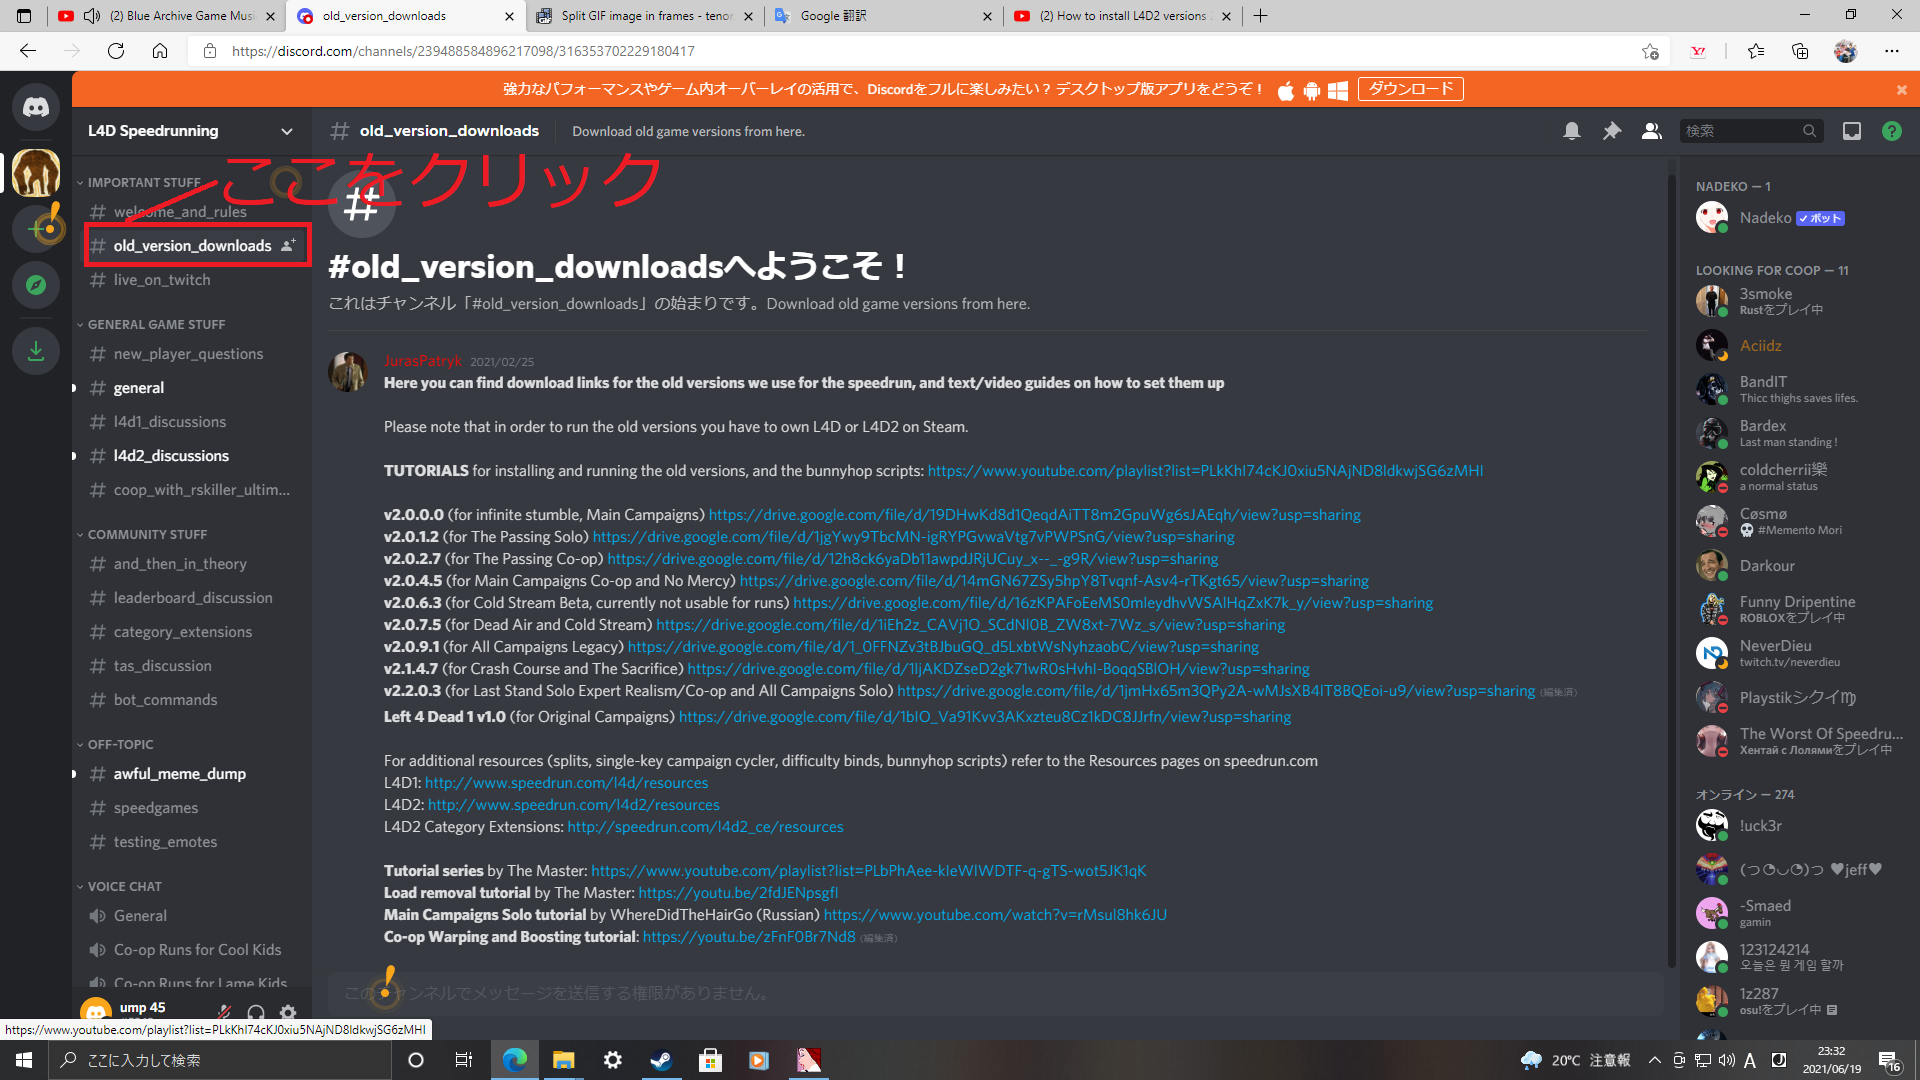This screenshot has width=1920, height=1080.
Task: Toggle the member list icon
Action: pyautogui.click(x=1651, y=131)
